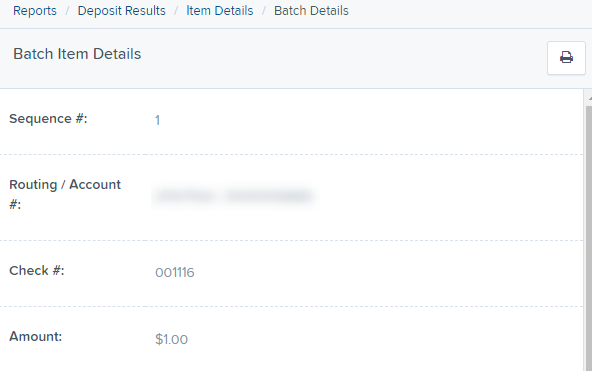Click the $1.00 amount value
Viewport: 592px width, 371px height.
171,339
